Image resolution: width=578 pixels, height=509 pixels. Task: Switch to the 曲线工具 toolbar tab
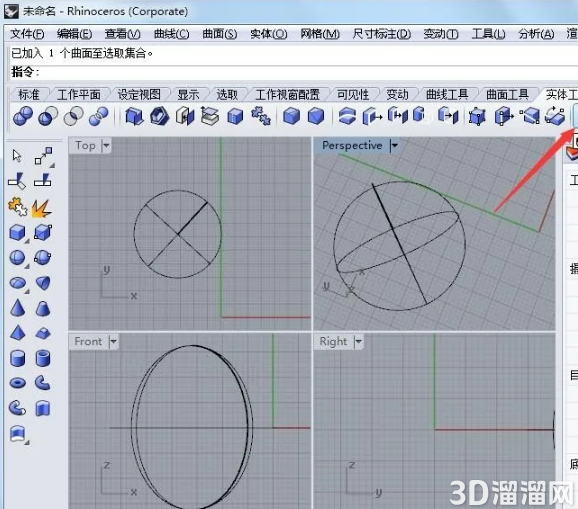(x=447, y=95)
